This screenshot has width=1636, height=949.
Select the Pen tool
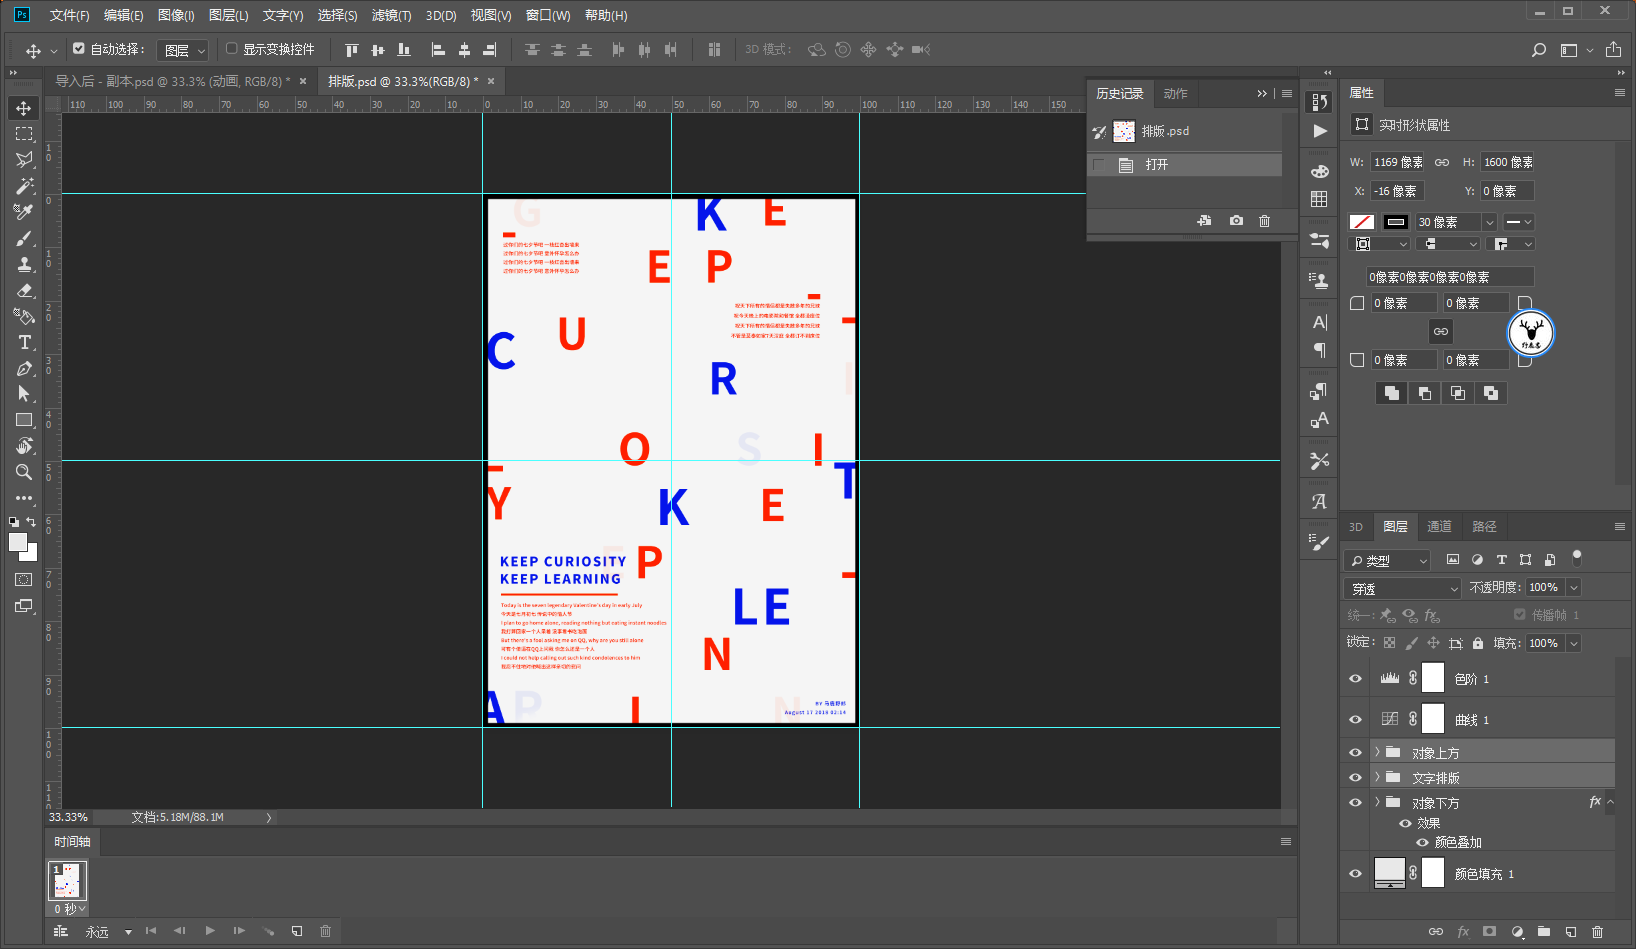pyautogui.click(x=24, y=368)
